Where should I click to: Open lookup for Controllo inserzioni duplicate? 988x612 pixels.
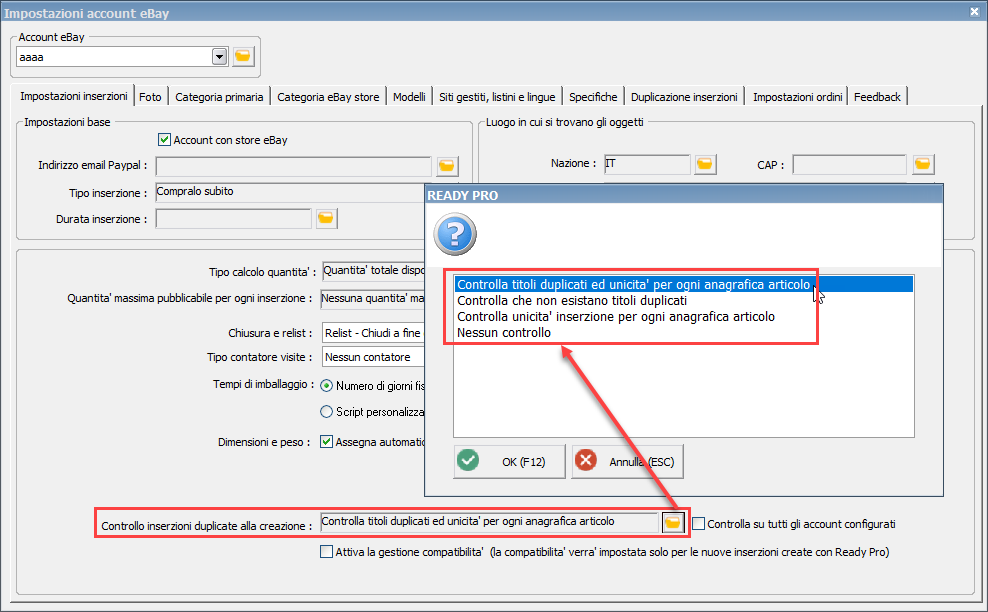673,523
